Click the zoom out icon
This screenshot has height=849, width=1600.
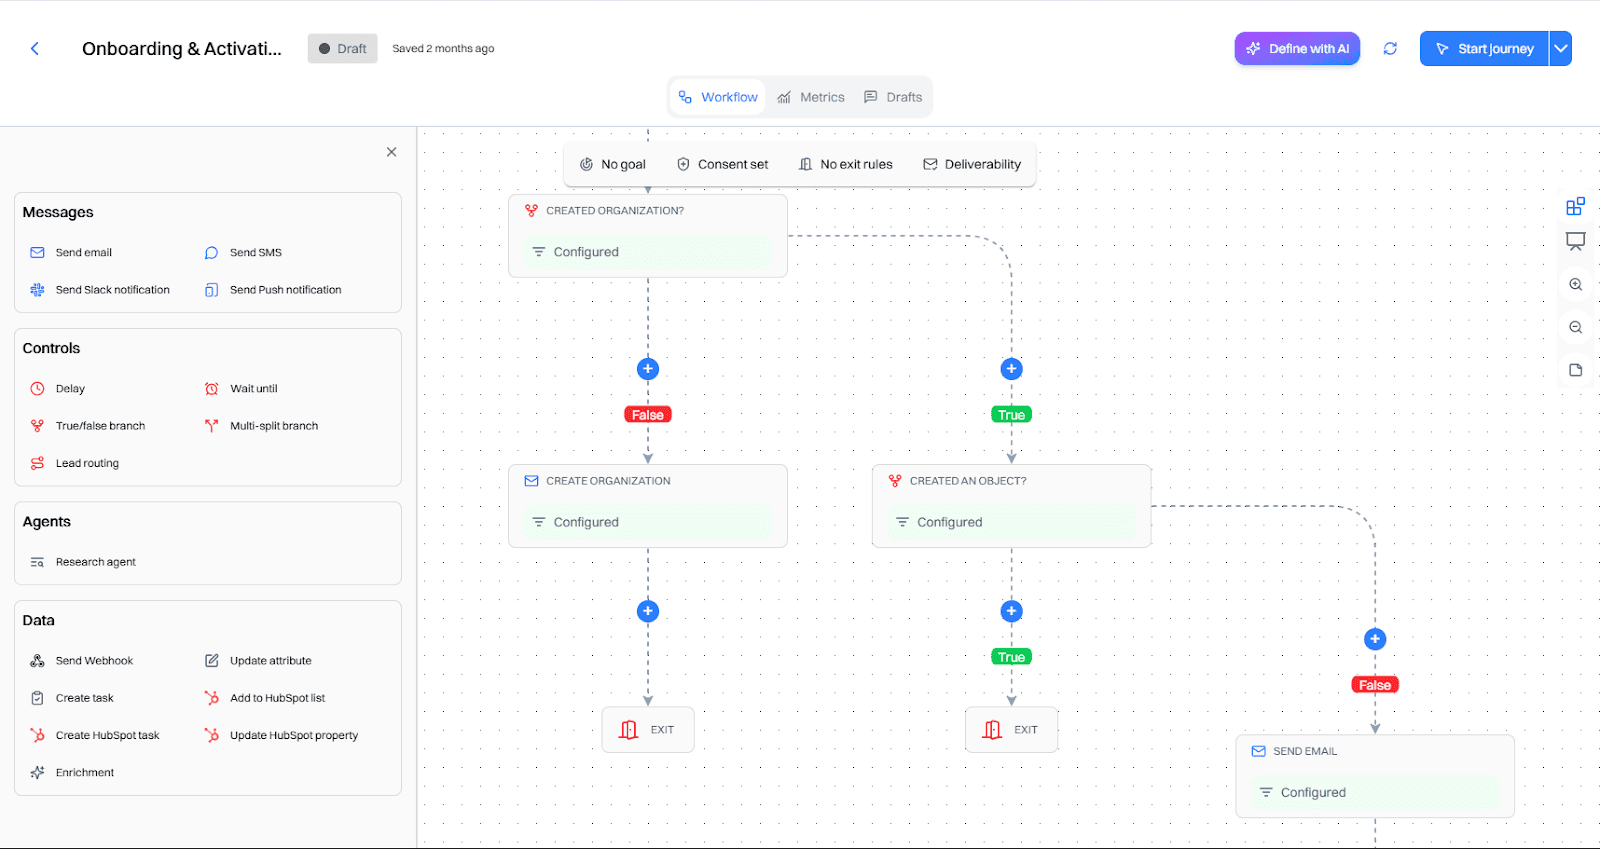pyautogui.click(x=1575, y=328)
